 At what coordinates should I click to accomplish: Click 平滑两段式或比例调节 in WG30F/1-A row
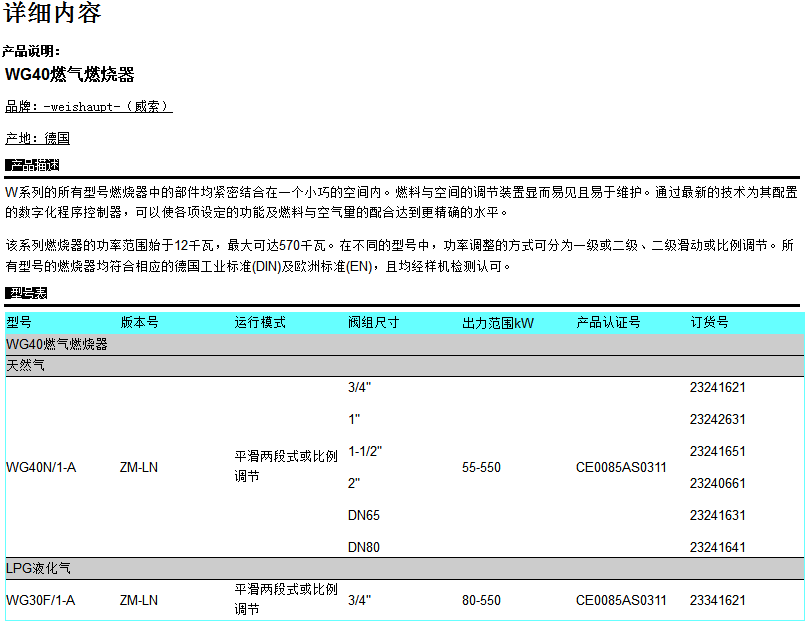pyautogui.click(x=286, y=599)
